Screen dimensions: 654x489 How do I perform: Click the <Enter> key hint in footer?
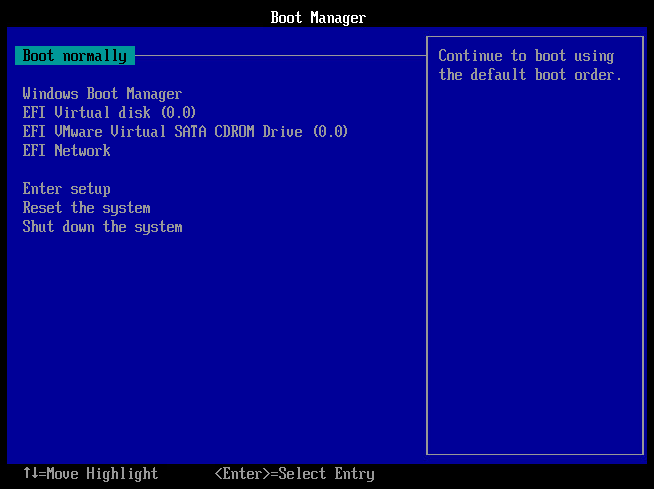pyautogui.click(x=241, y=474)
